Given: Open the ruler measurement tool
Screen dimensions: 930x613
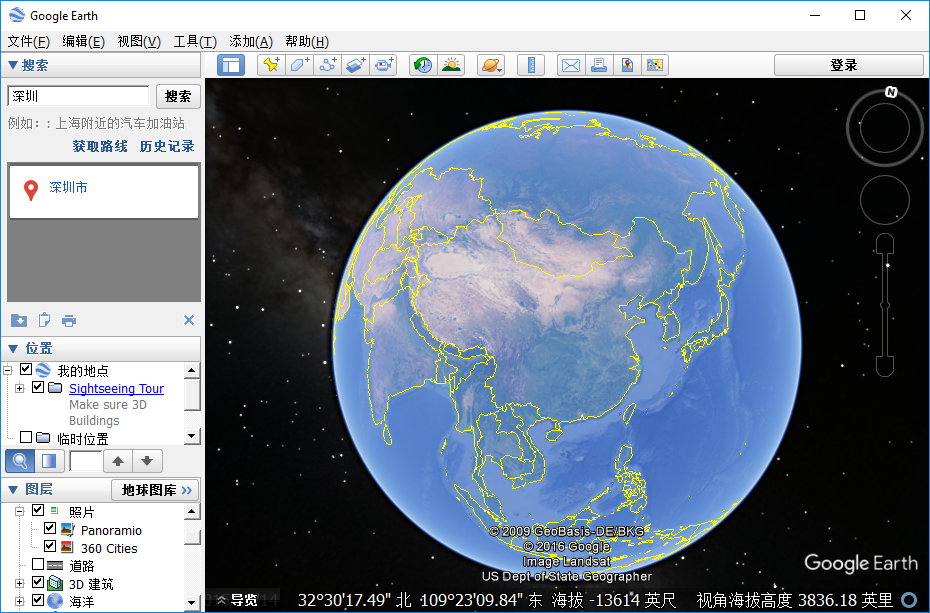Looking at the screenshot, I should (x=531, y=65).
